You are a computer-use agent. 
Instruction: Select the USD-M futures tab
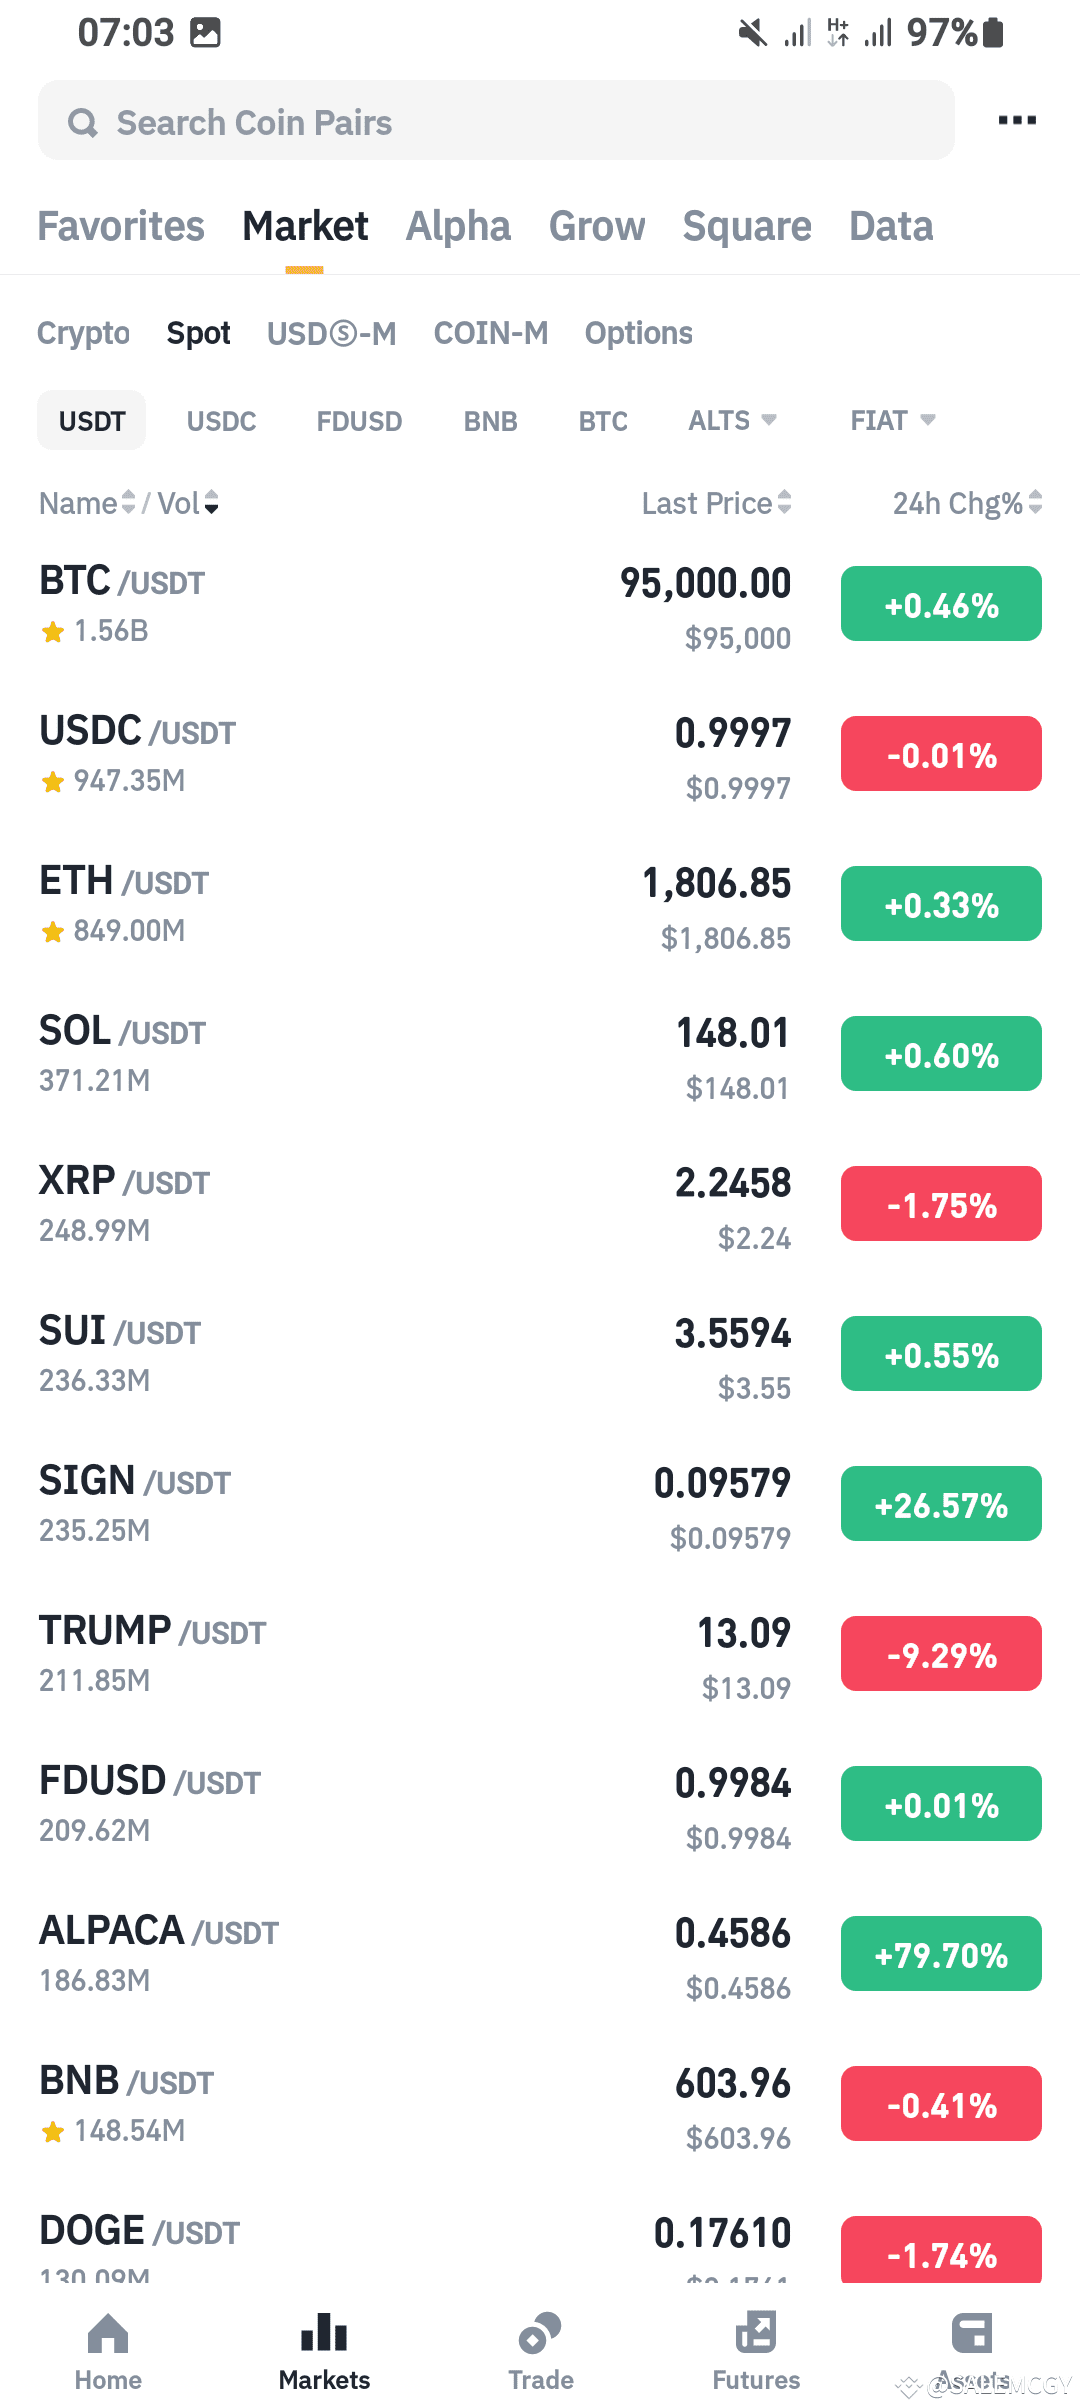[x=331, y=333]
